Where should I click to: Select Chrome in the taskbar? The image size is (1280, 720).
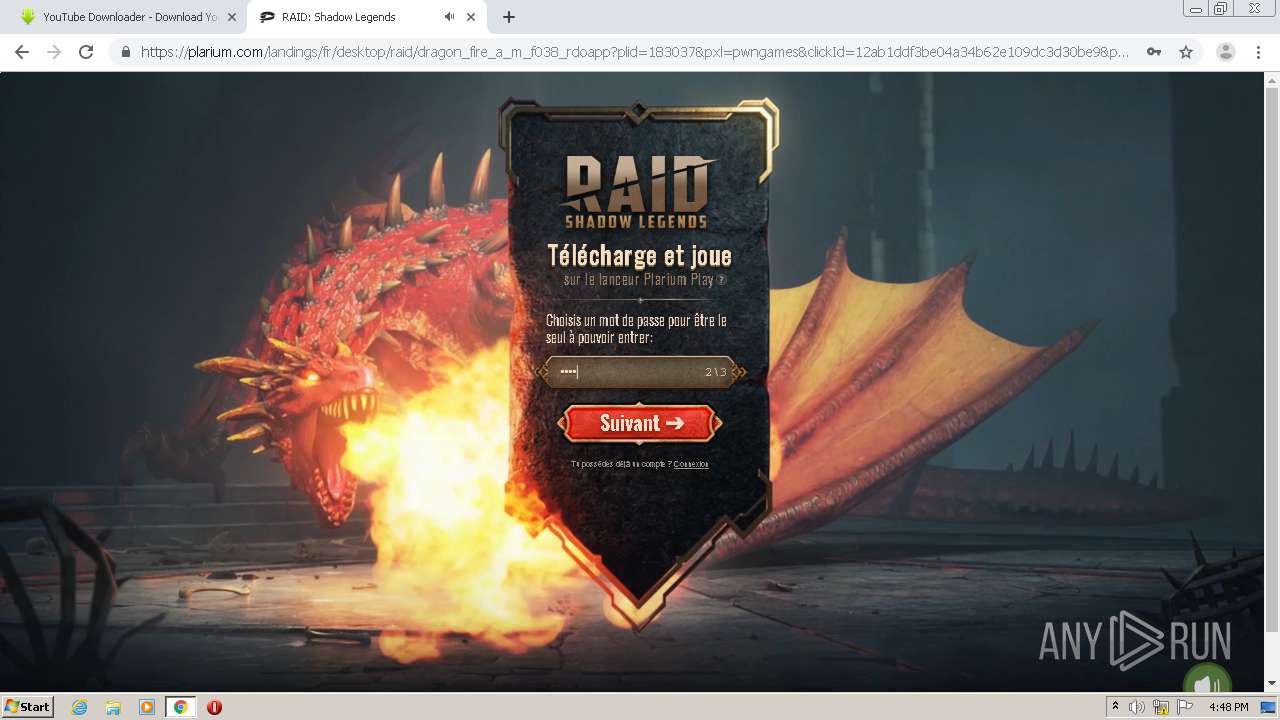click(x=180, y=707)
